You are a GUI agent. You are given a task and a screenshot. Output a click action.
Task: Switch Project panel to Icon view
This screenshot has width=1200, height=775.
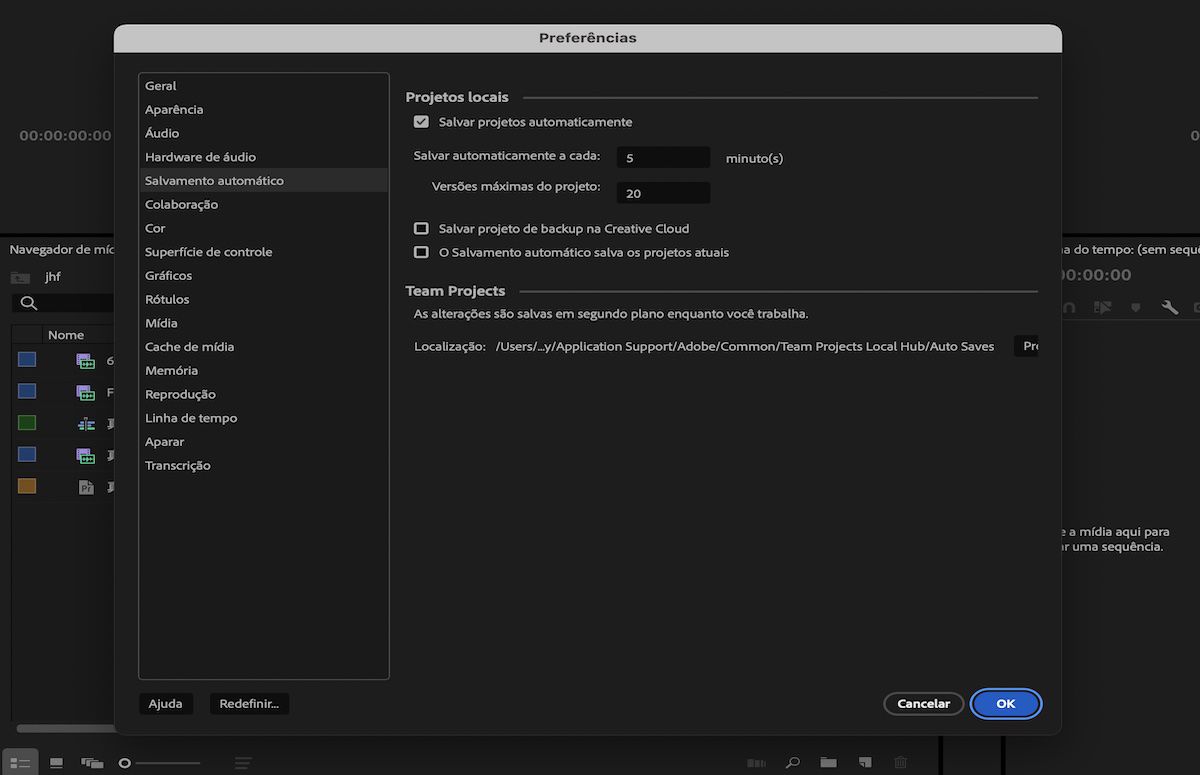click(54, 762)
